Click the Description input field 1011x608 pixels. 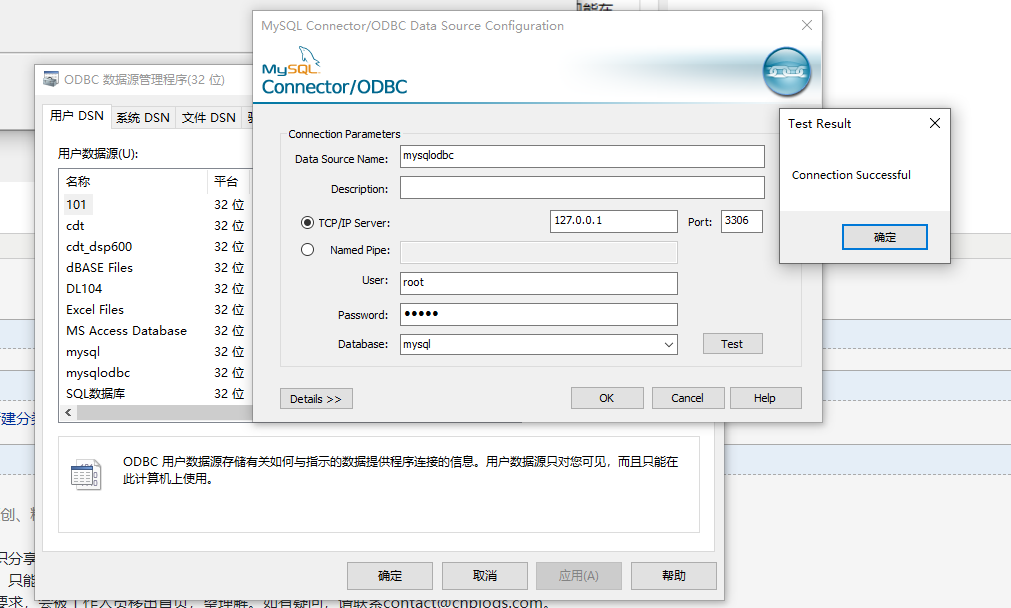pyautogui.click(x=582, y=188)
